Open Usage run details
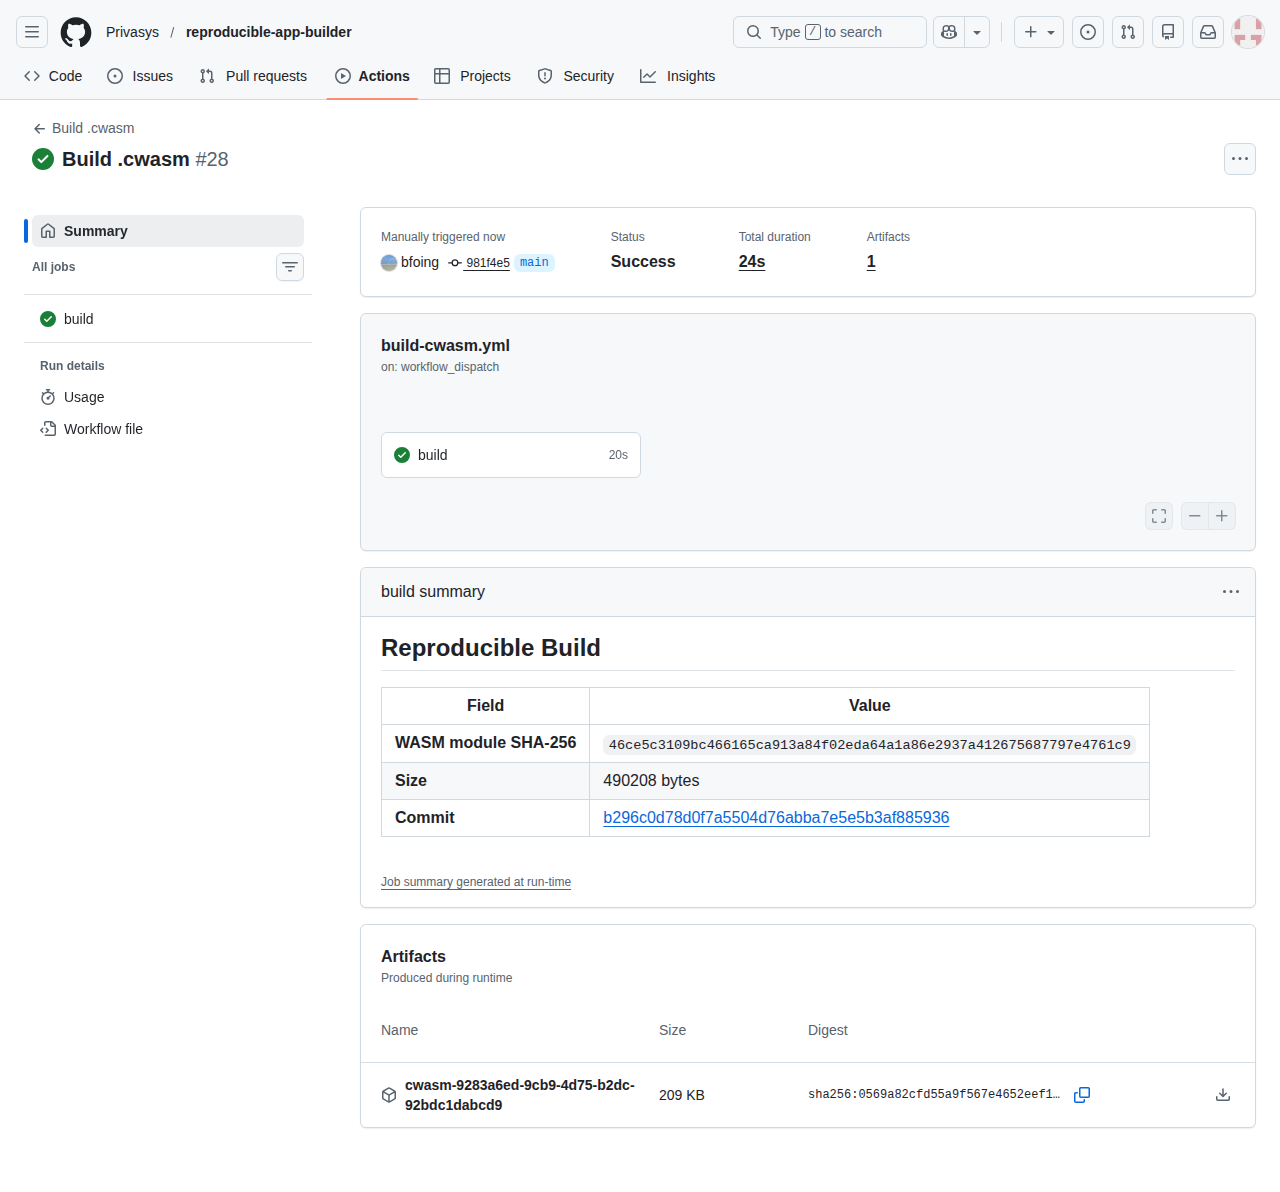The height and width of the screenshot is (1192, 1280). pyautogui.click(x=168, y=397)
